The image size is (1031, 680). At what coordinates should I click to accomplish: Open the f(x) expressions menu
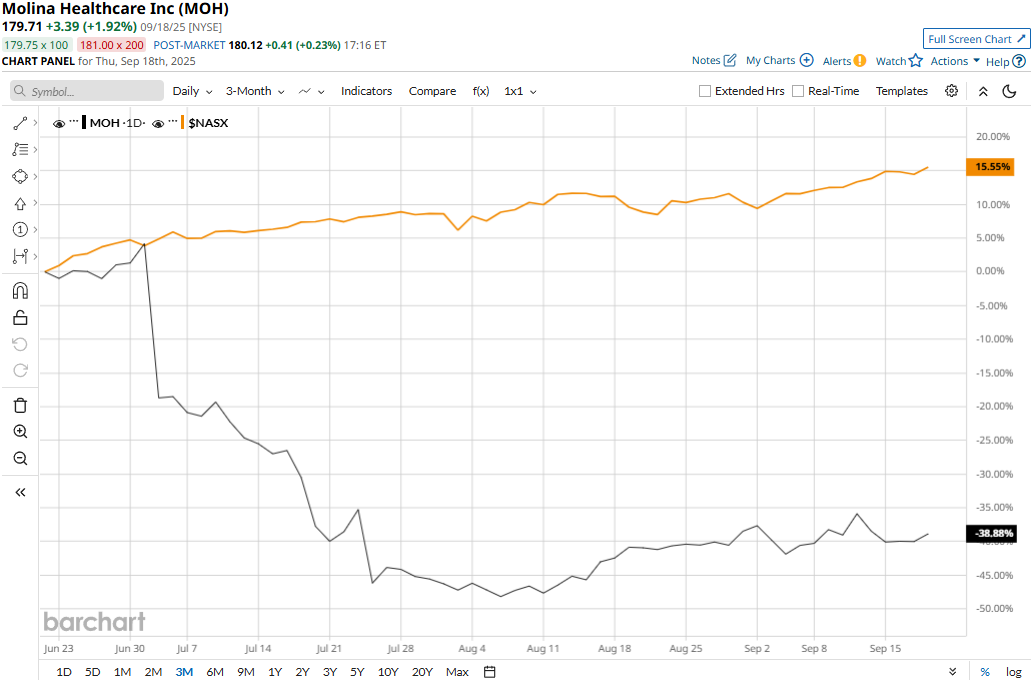[x=481, y=91]
